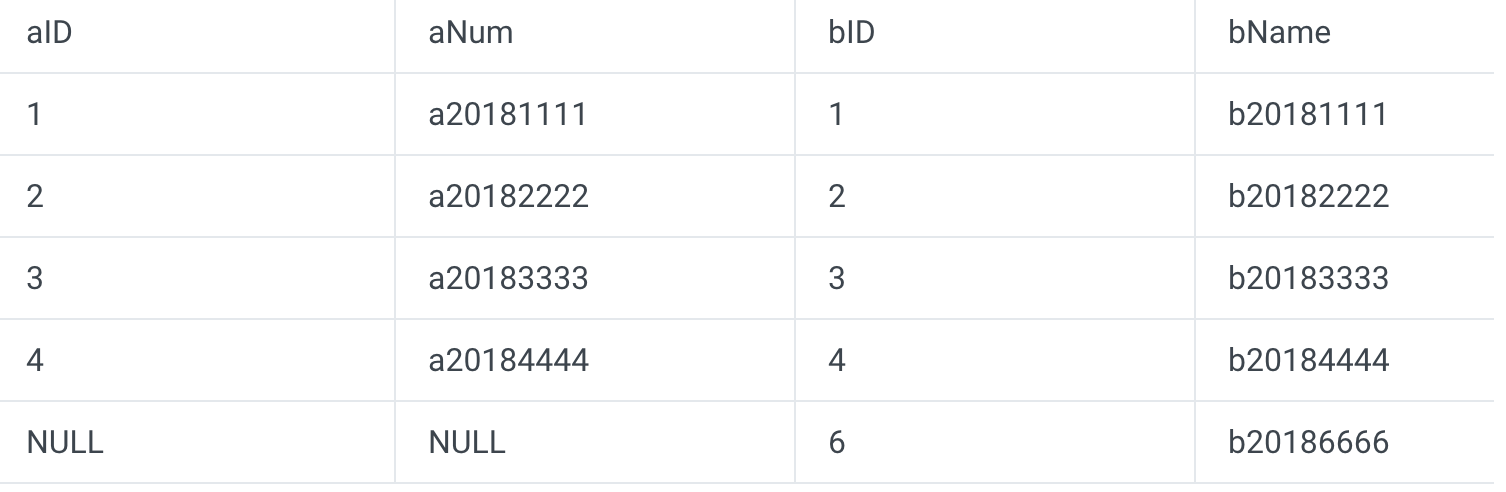
Task: Select cell b20183333
Action: pyautogui.click(x=1308, y=278)
